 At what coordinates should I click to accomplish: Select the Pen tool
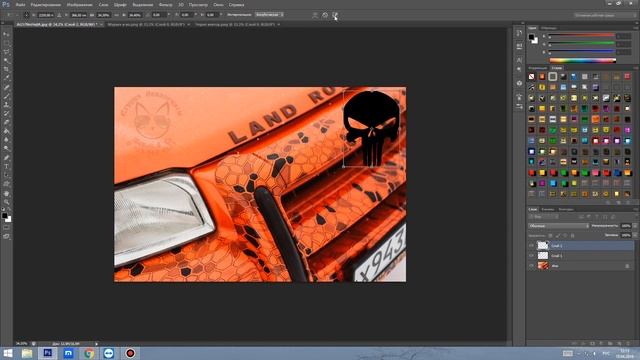(x=7, y=158)
